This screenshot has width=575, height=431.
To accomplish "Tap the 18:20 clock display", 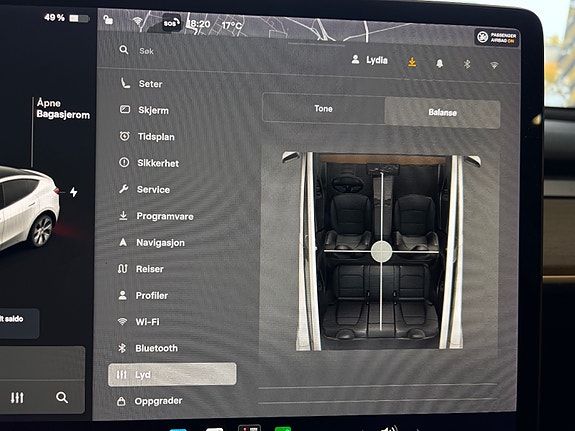I will tap(199, 24).
